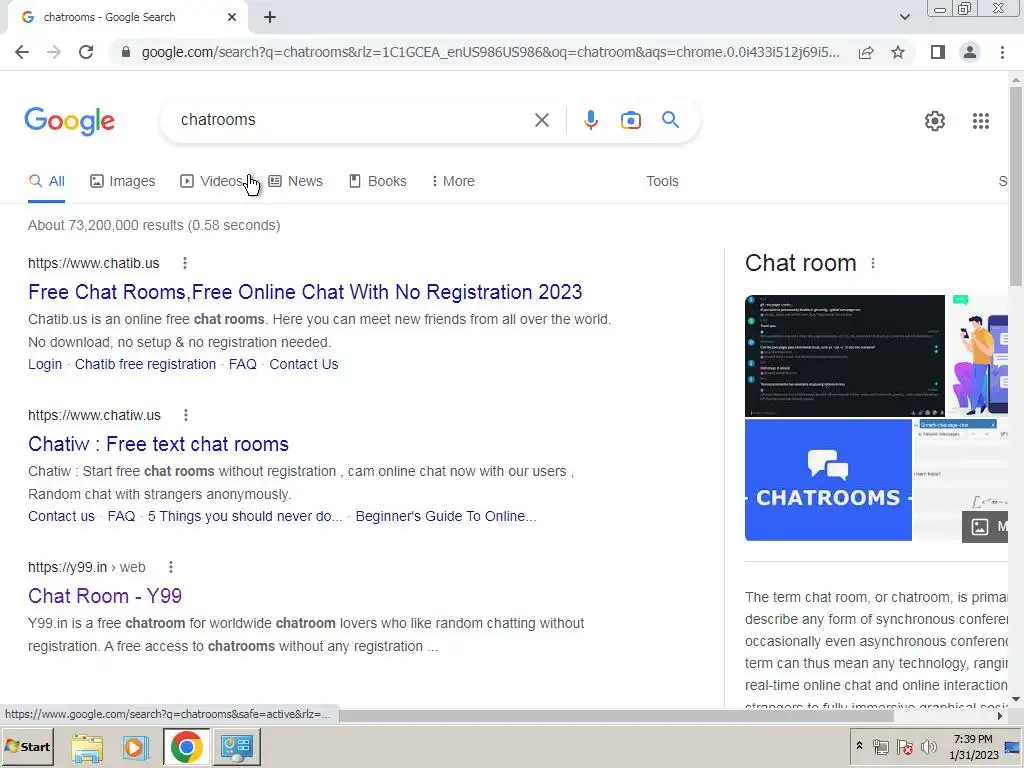Open Google apps grid

(x=980, y=121)
